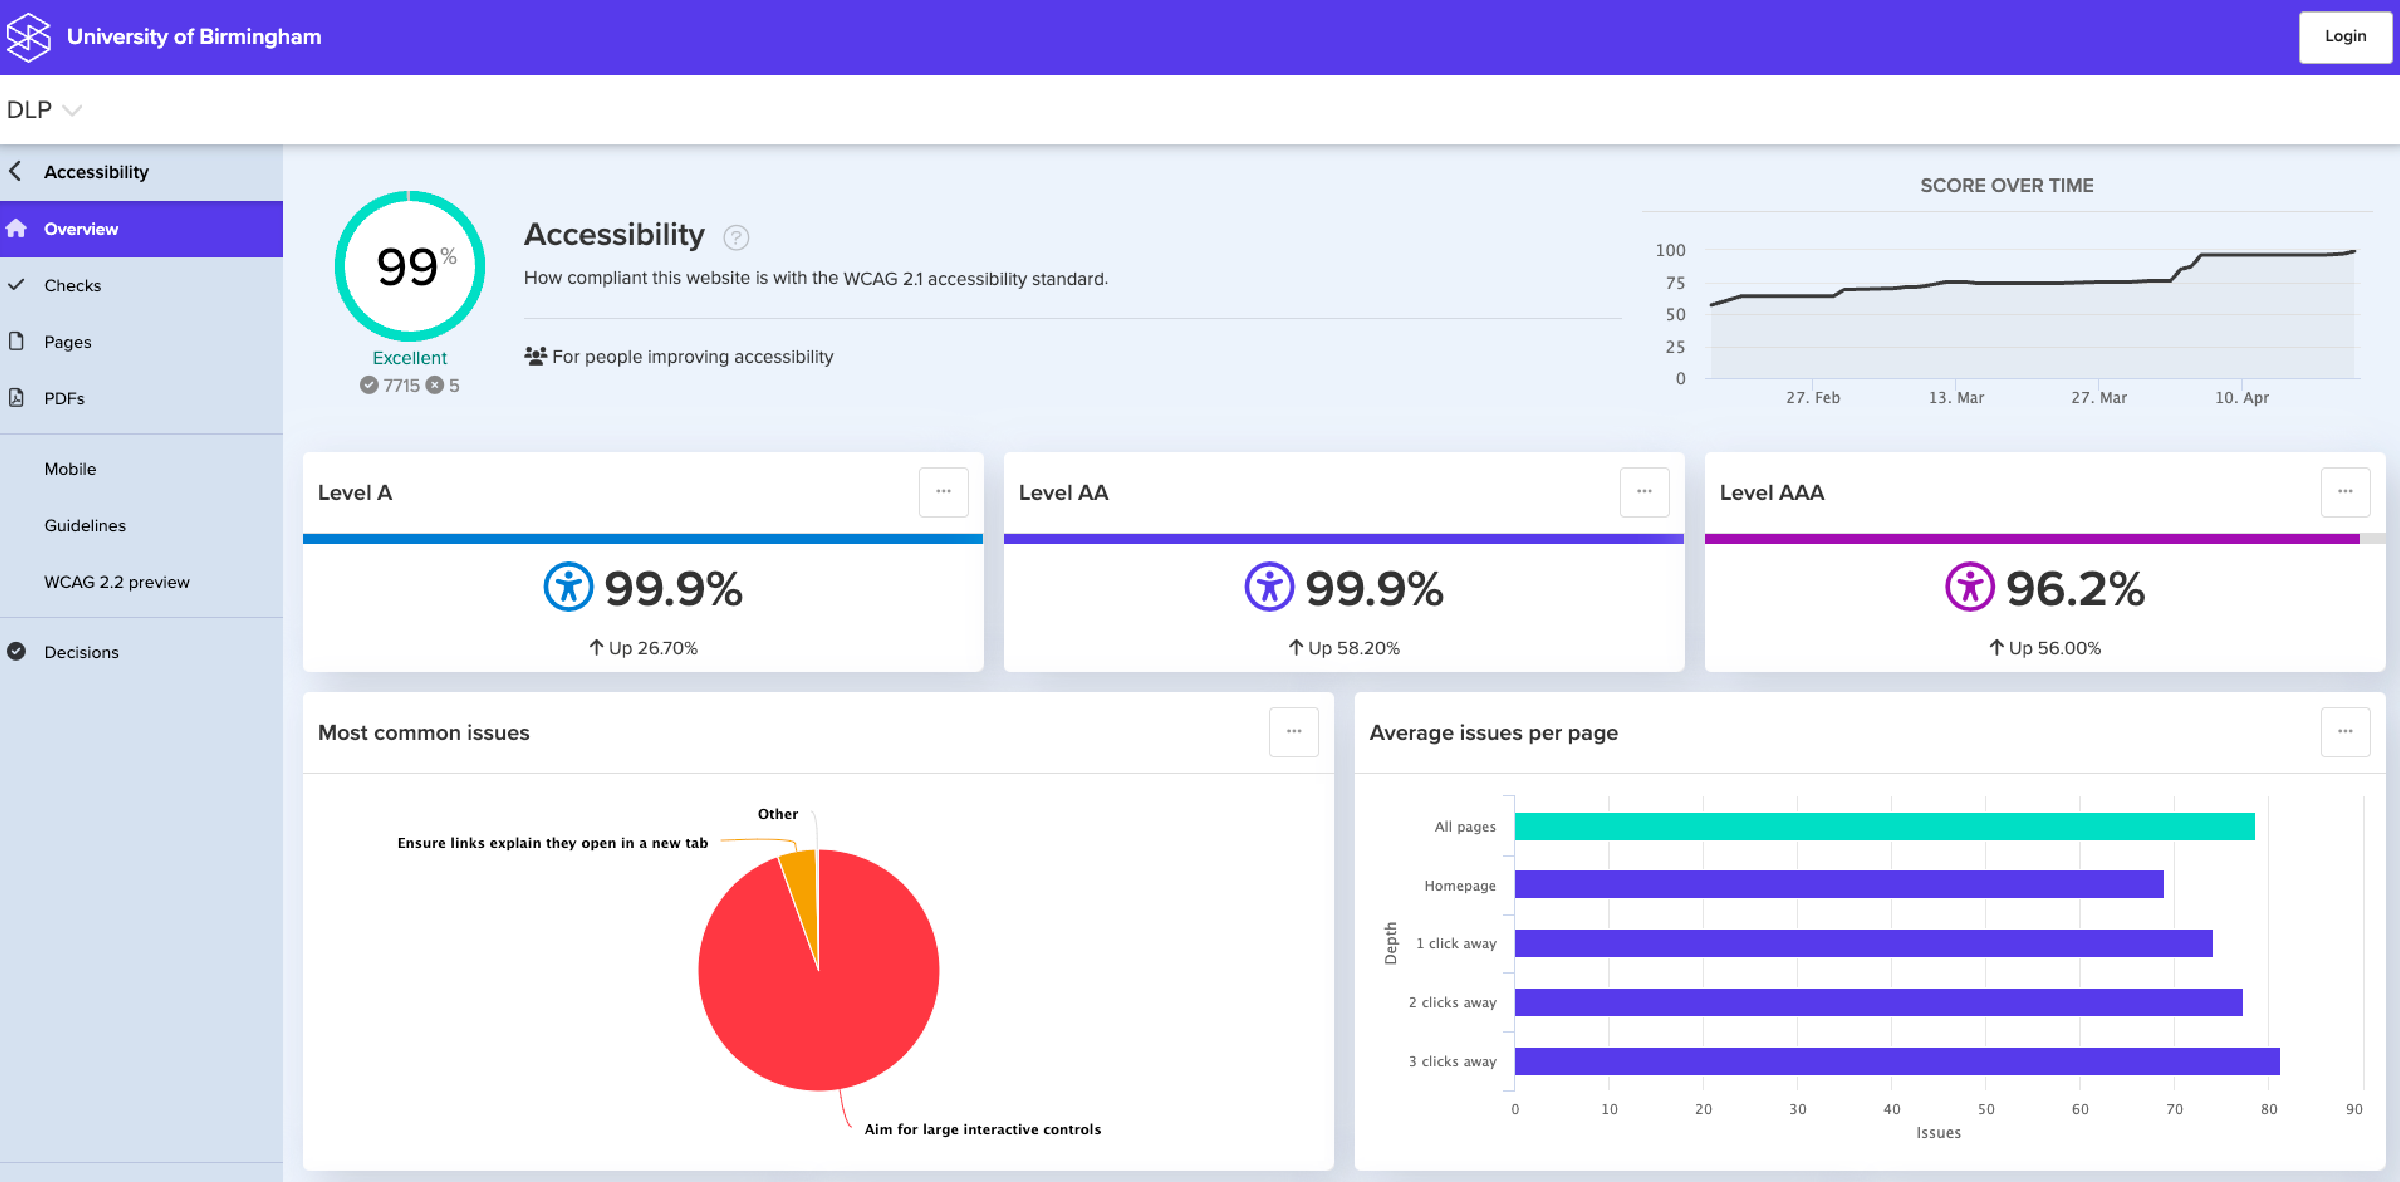Click the Decisions checkmark circle icon

[x=16, y=651]
